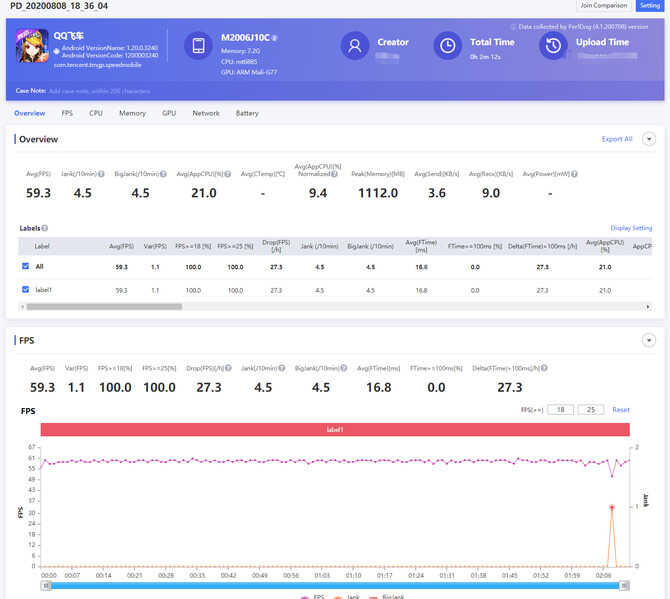Switch to the Battery tab

(247, 113)
